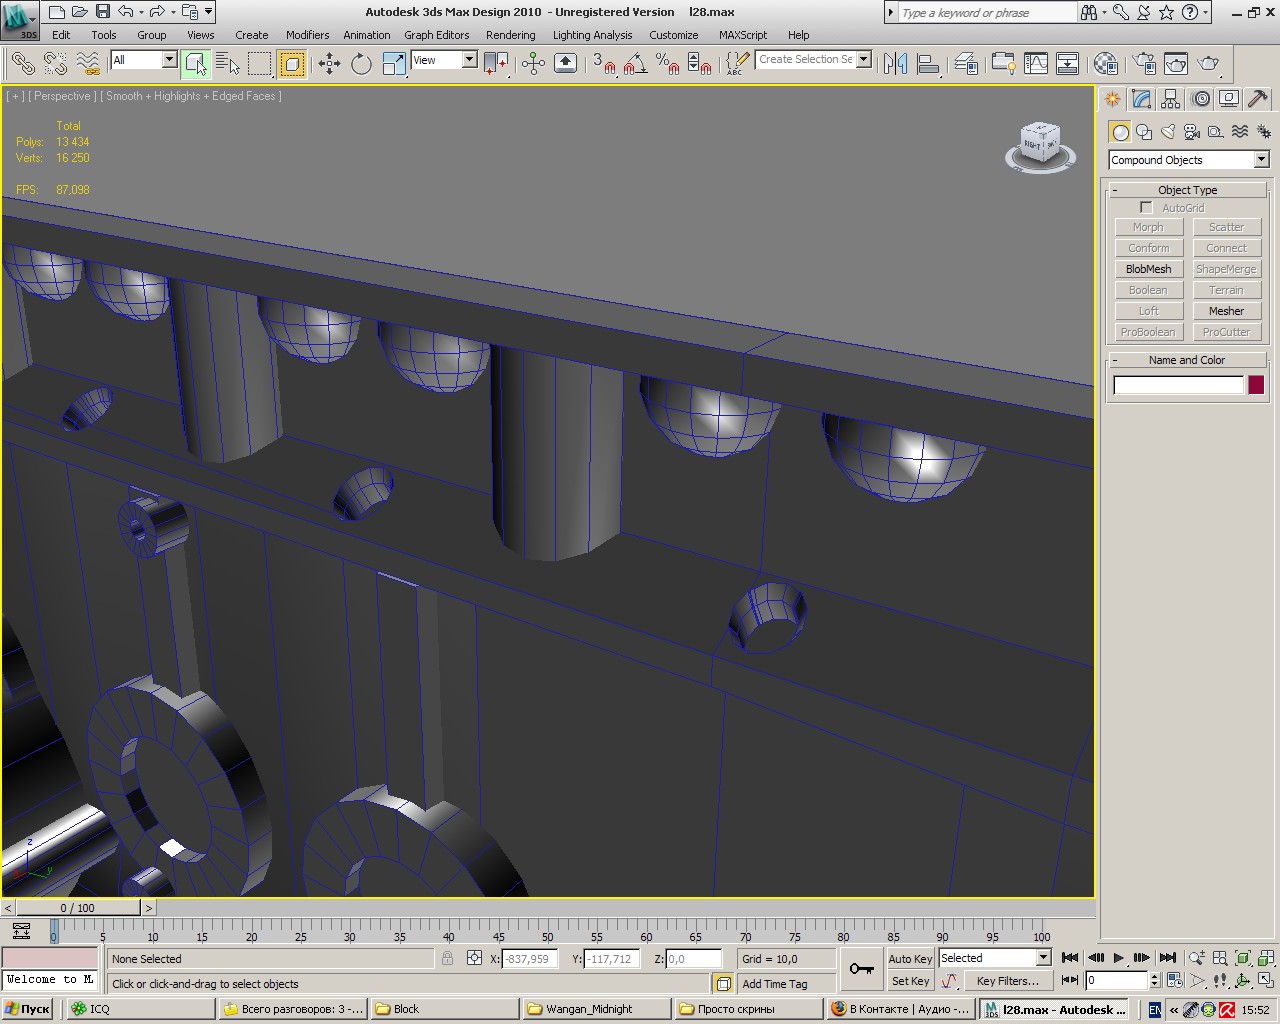Click the Align tool icon

pyautogui.click(x=928, y=64)
